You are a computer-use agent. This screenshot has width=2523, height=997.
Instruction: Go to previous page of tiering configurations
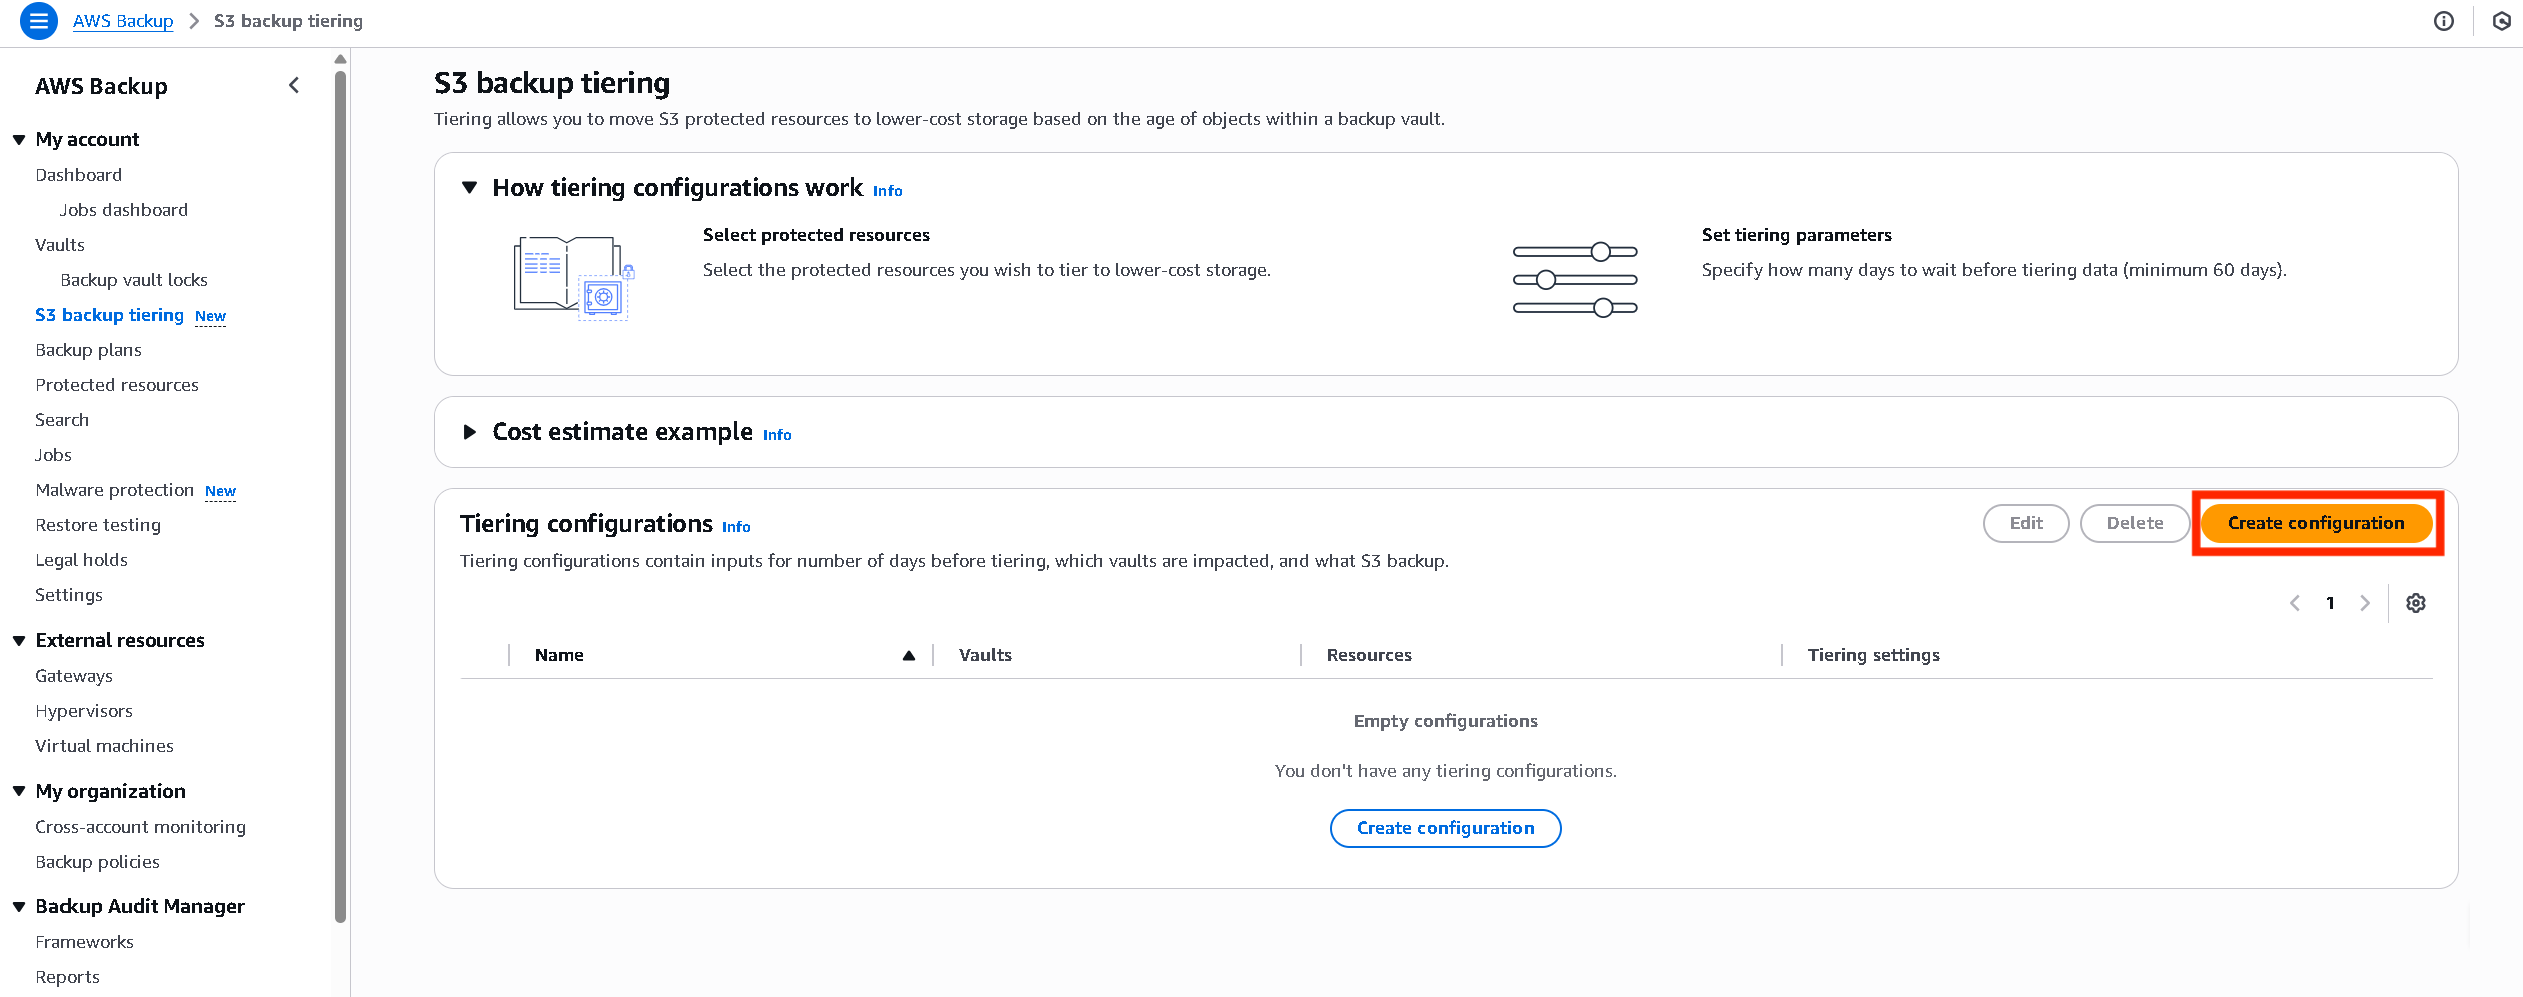point(2295,603)
